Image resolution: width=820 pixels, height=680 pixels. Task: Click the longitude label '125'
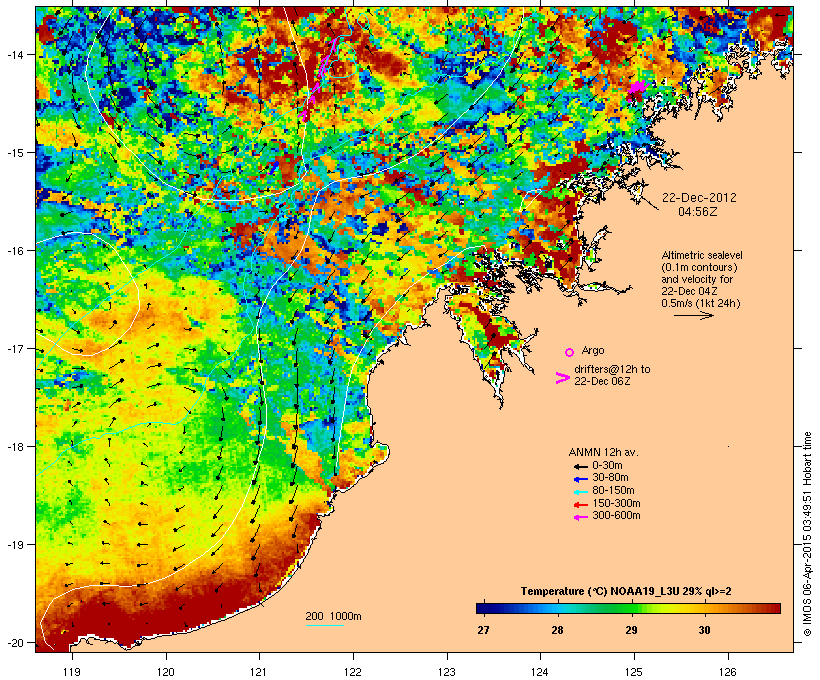[634, 672]
